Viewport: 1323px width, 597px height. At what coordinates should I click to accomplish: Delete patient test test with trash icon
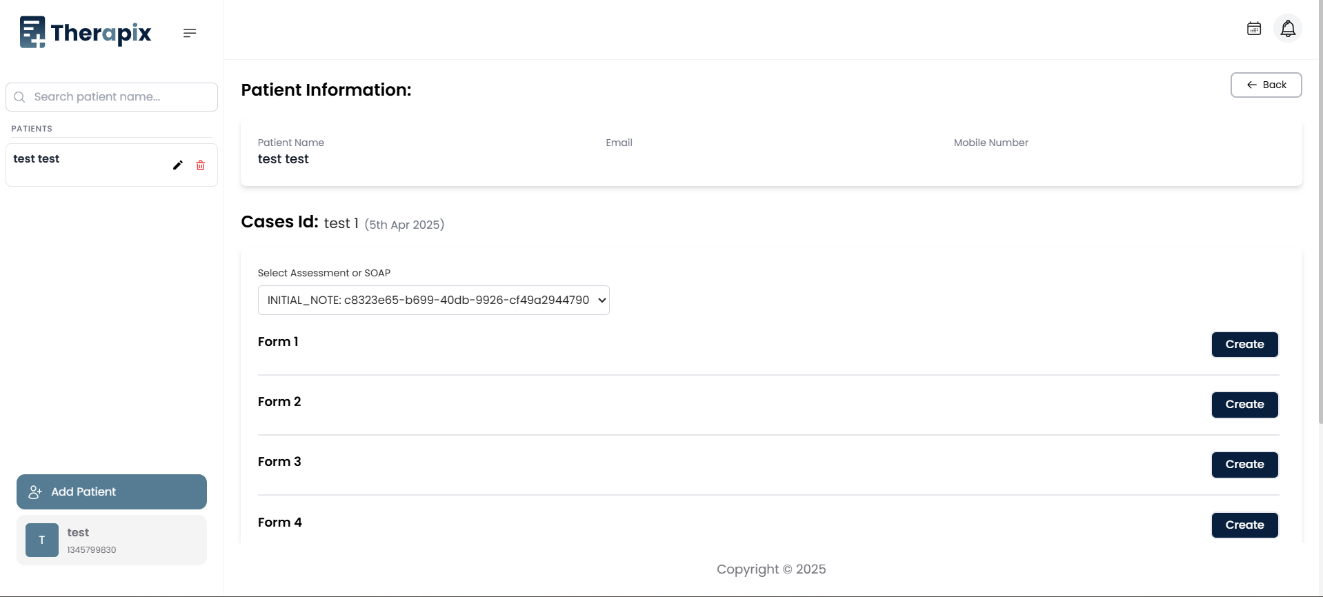pos(200,165)
